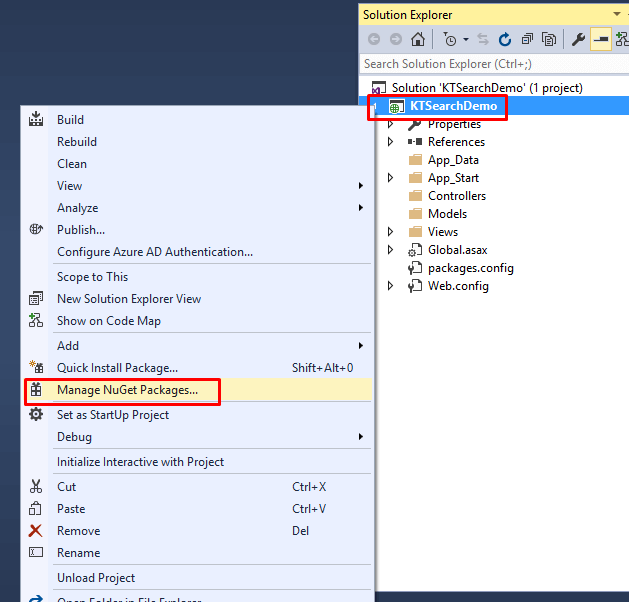The image size is (629, 602).
Task: Click the Show on Code Map icon
Action: tap(36, 320)
